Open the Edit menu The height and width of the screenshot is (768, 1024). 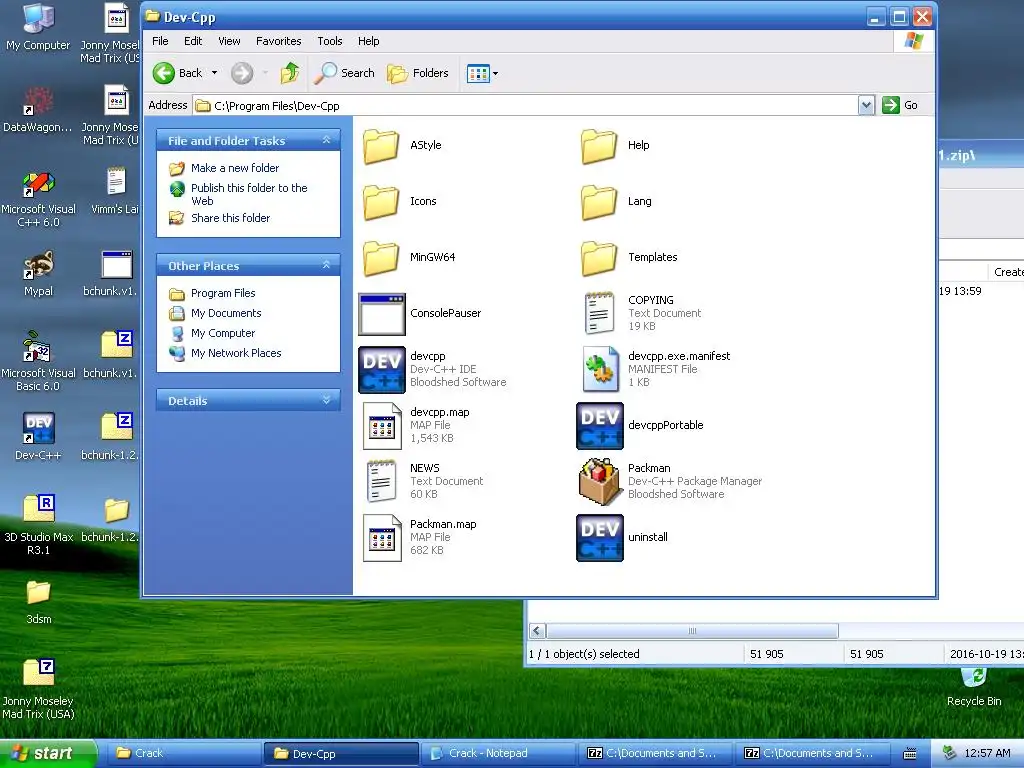tap(193, 41)
